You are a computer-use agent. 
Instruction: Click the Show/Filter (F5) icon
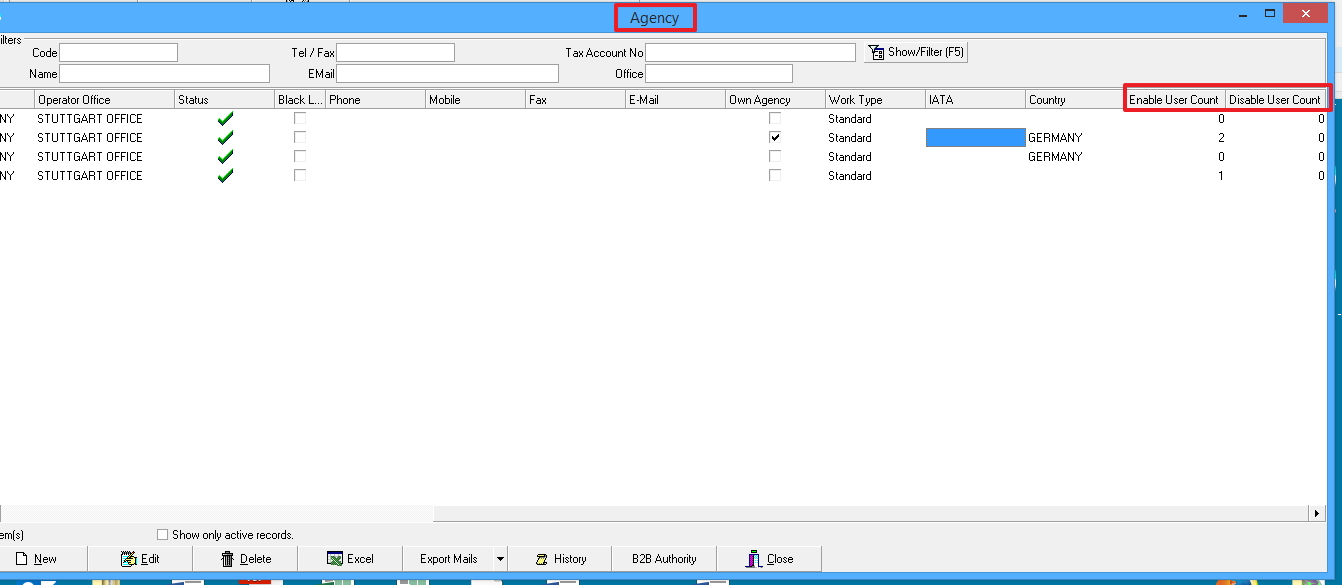pyautogui.click(x=876, y=52)
